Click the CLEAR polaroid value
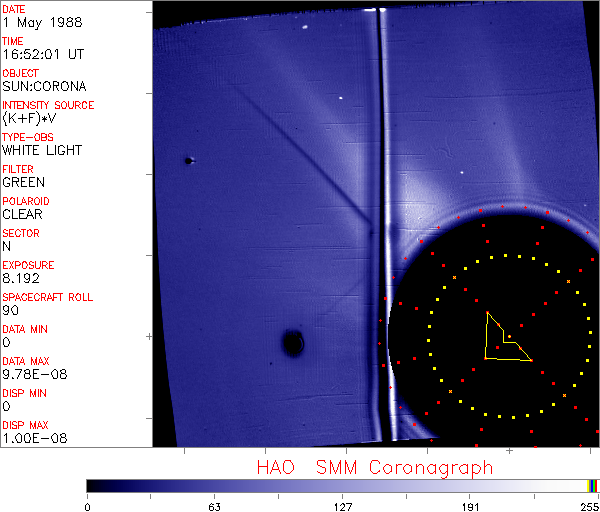The width and height of the screenshot is (600, 512). coord(23,215)
